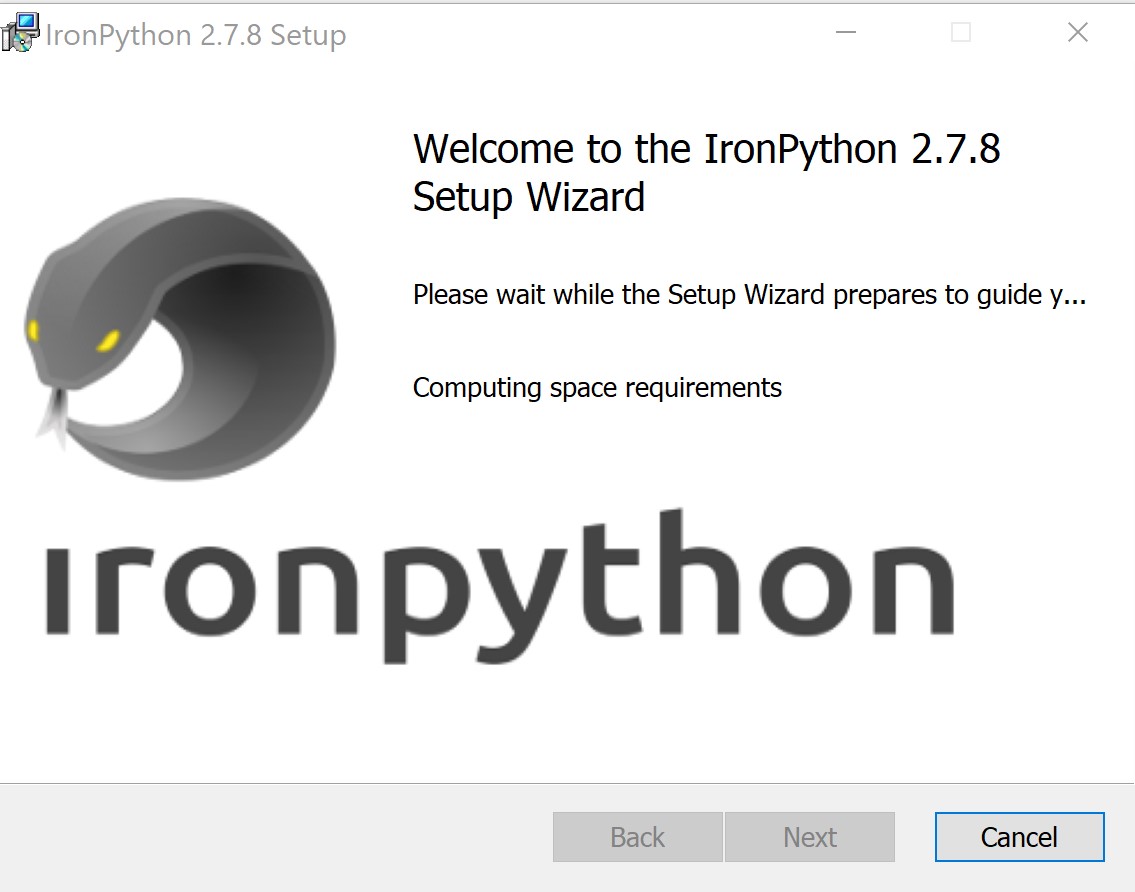Click the disabled Next button
Viewport: 1135px width, 892px height.
pos(809,837)
